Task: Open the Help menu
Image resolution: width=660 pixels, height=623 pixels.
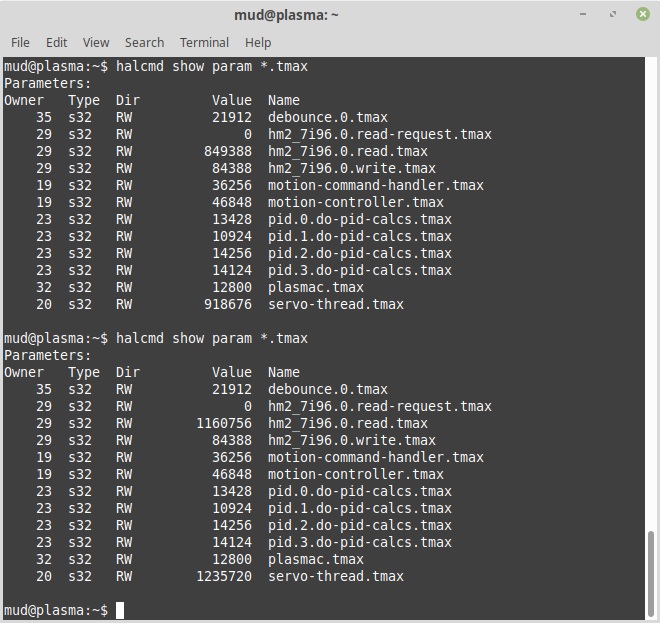Action: (258, 43)
